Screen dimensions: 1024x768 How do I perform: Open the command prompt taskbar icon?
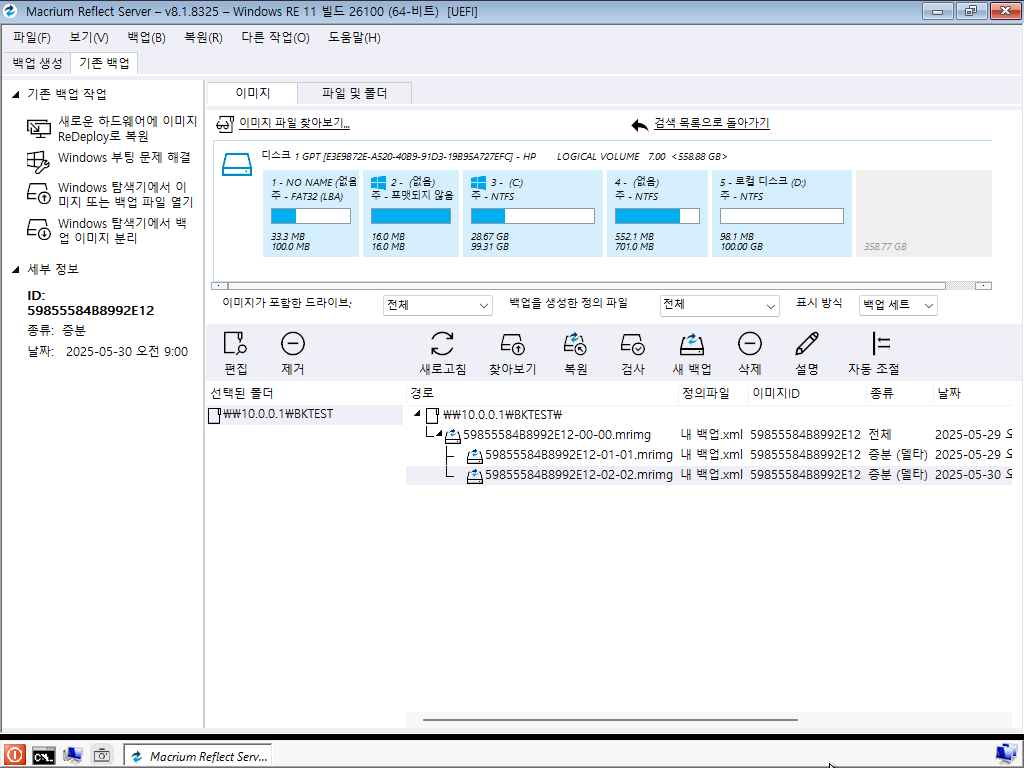point(44,756)
